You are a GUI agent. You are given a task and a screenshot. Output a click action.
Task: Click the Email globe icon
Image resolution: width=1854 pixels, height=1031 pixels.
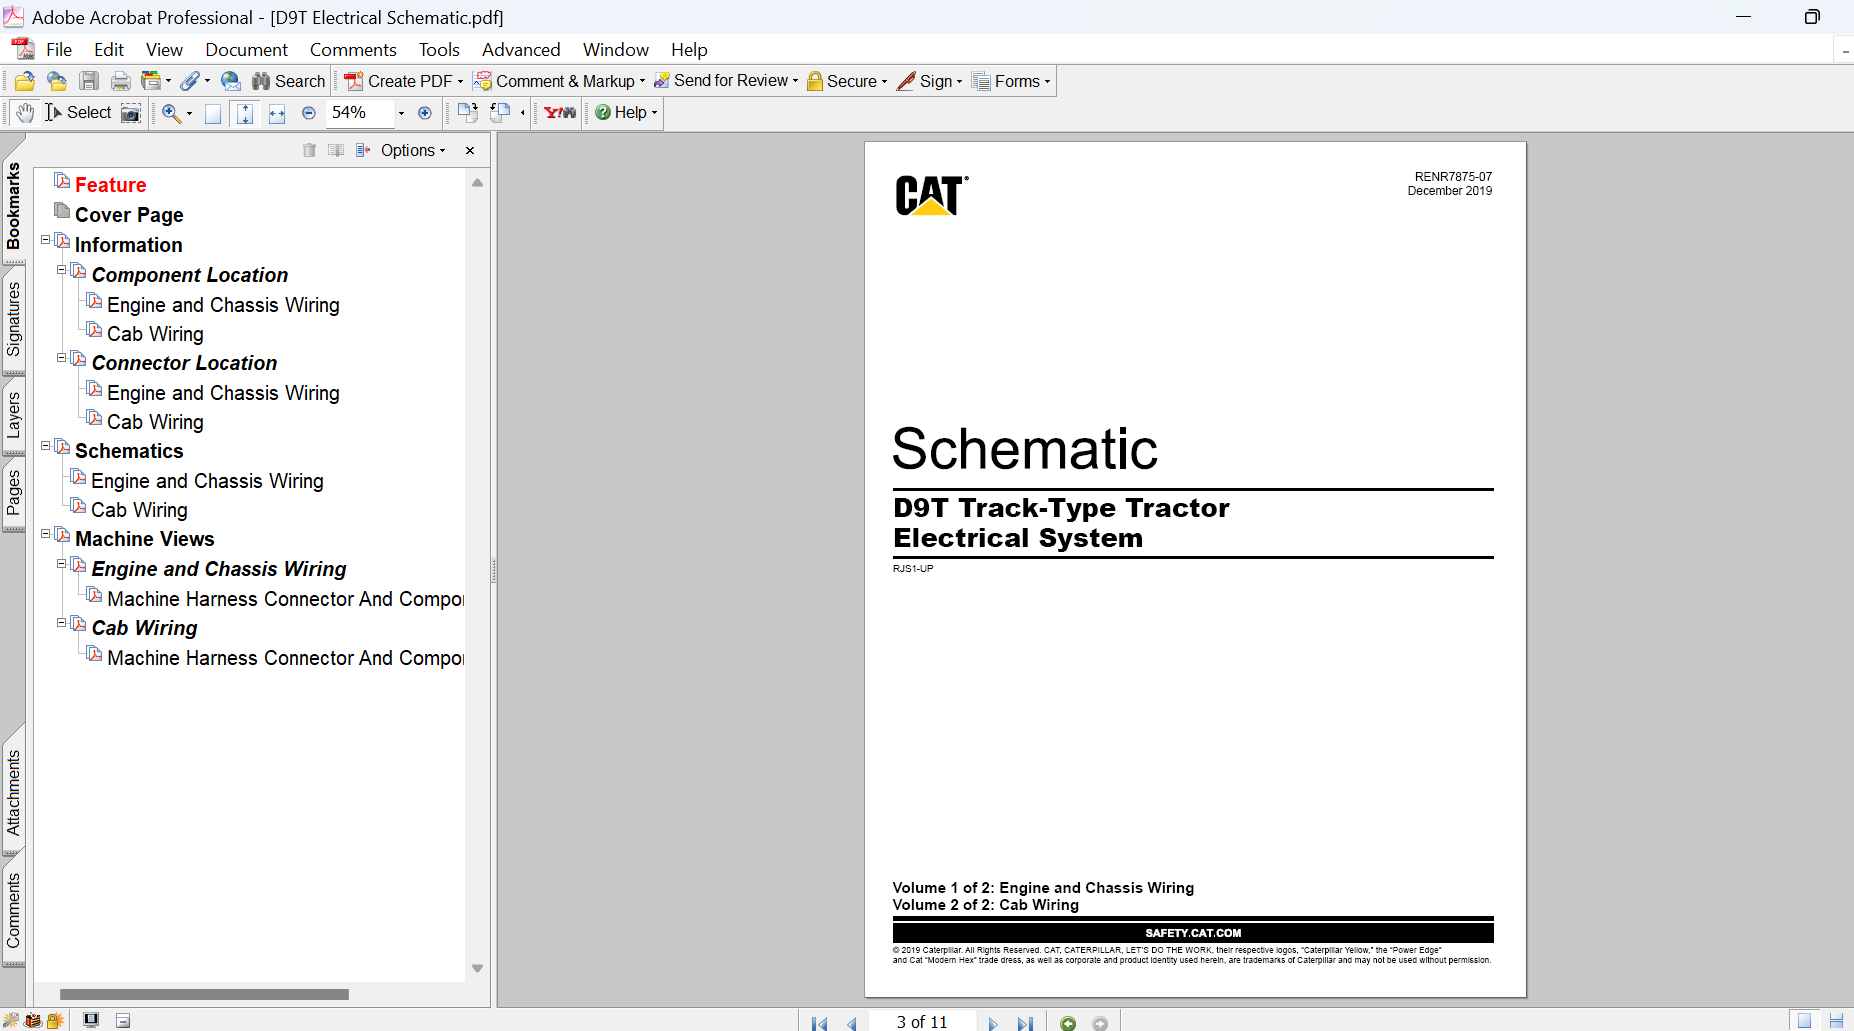pos(231,81)
